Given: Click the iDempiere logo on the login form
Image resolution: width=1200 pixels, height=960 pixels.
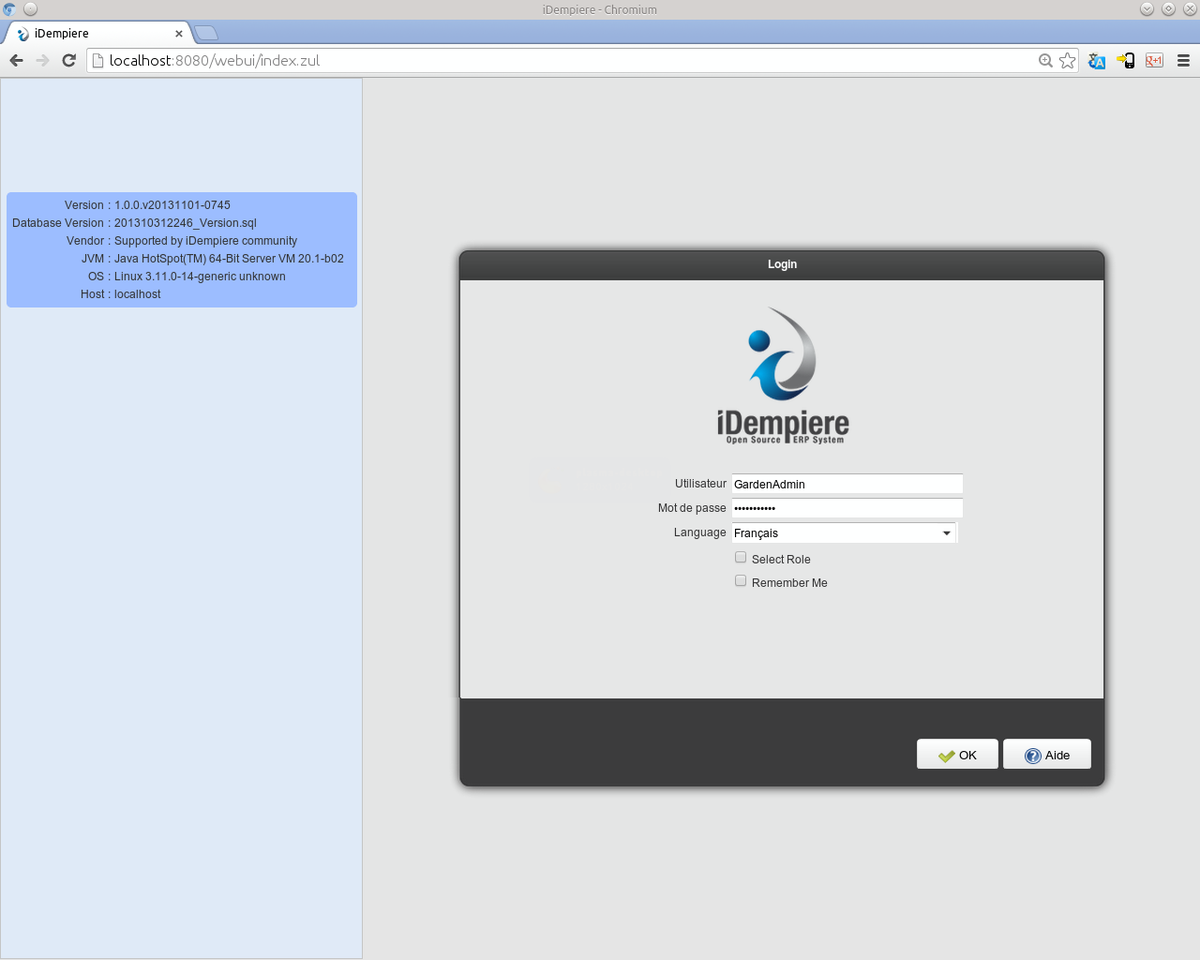Looking at the screenshot, I should [782, 375].
